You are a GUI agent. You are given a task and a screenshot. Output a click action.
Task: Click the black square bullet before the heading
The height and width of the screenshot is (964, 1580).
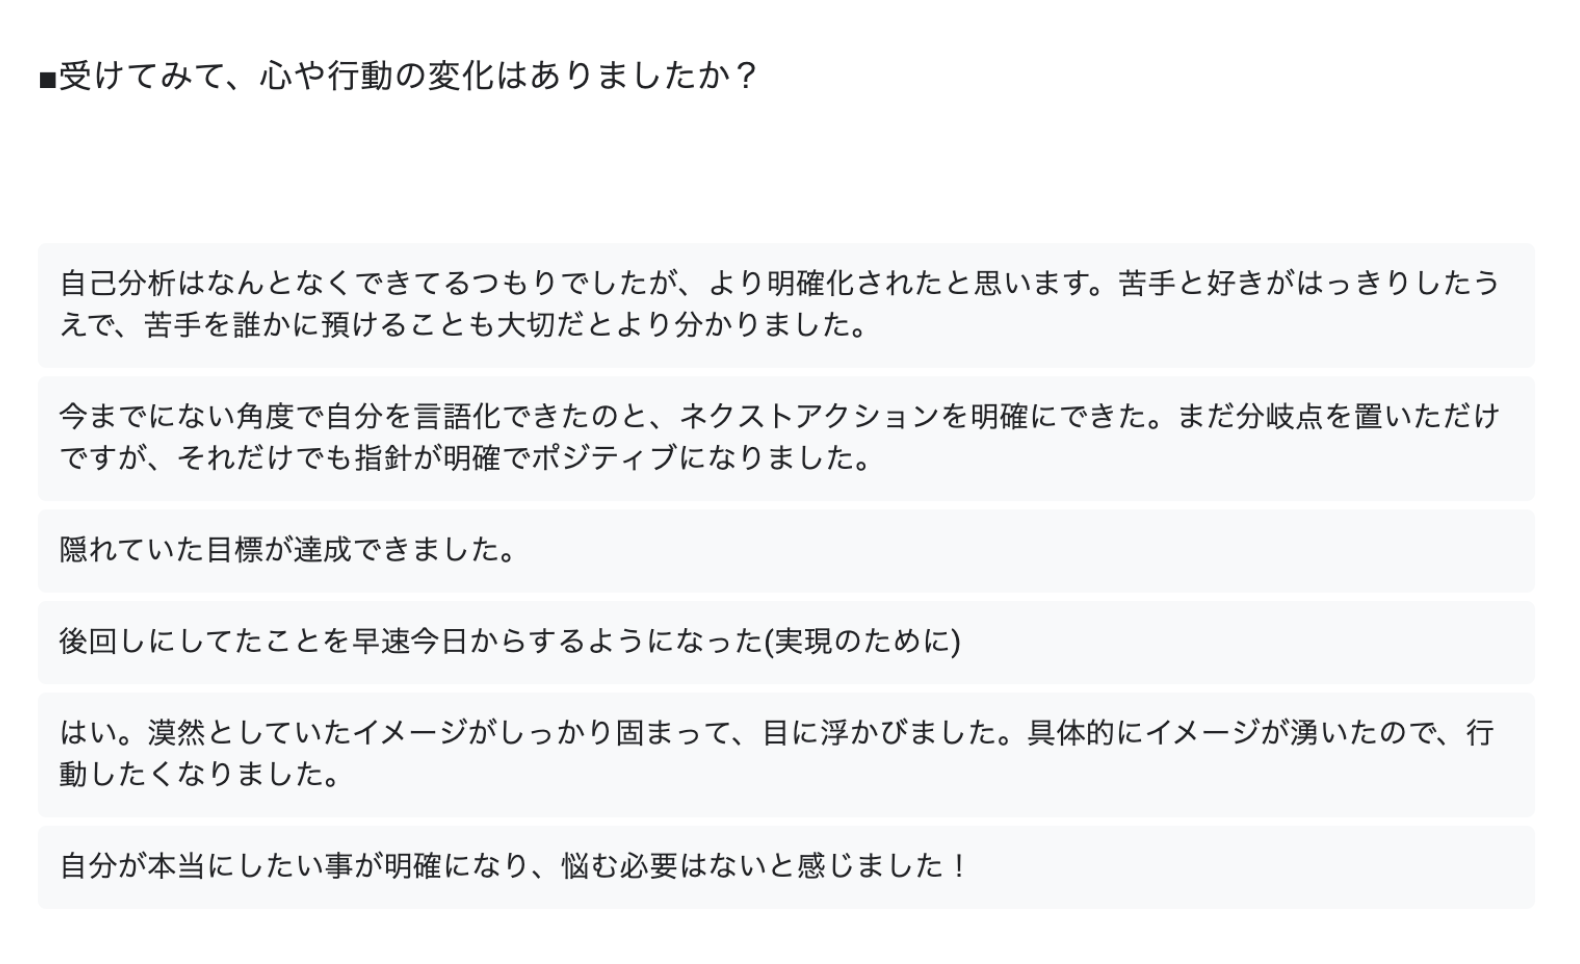(47, 80)
